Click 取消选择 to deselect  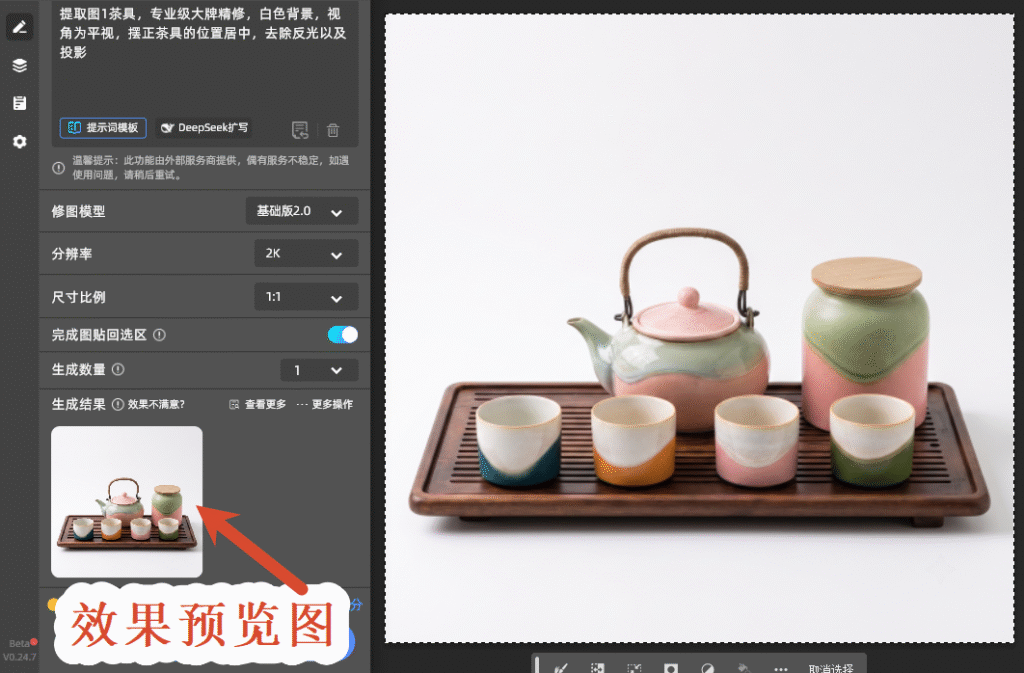click(831, 668)
